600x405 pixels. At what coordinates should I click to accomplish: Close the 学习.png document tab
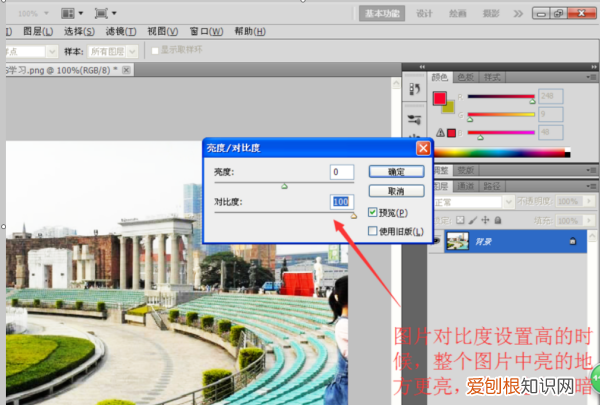pyautogui.click(x=126, y=70)
